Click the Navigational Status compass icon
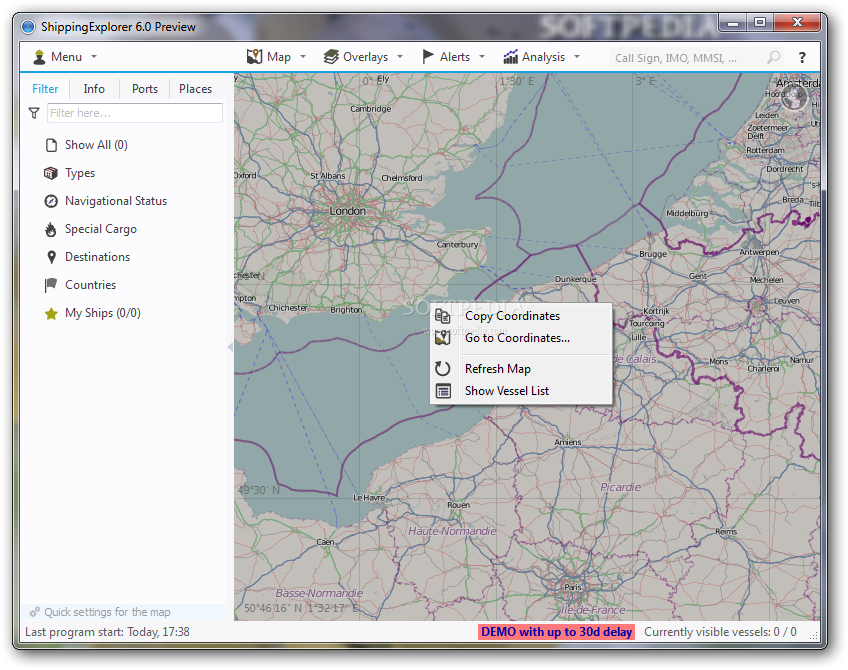848x670 pixels. pos(51,201)
